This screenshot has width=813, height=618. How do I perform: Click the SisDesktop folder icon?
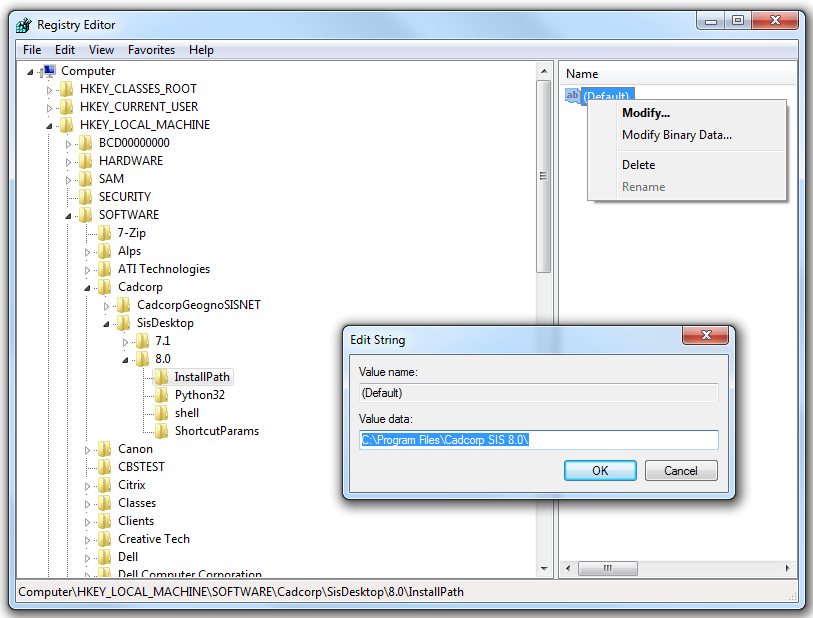(x=123, y=323)
